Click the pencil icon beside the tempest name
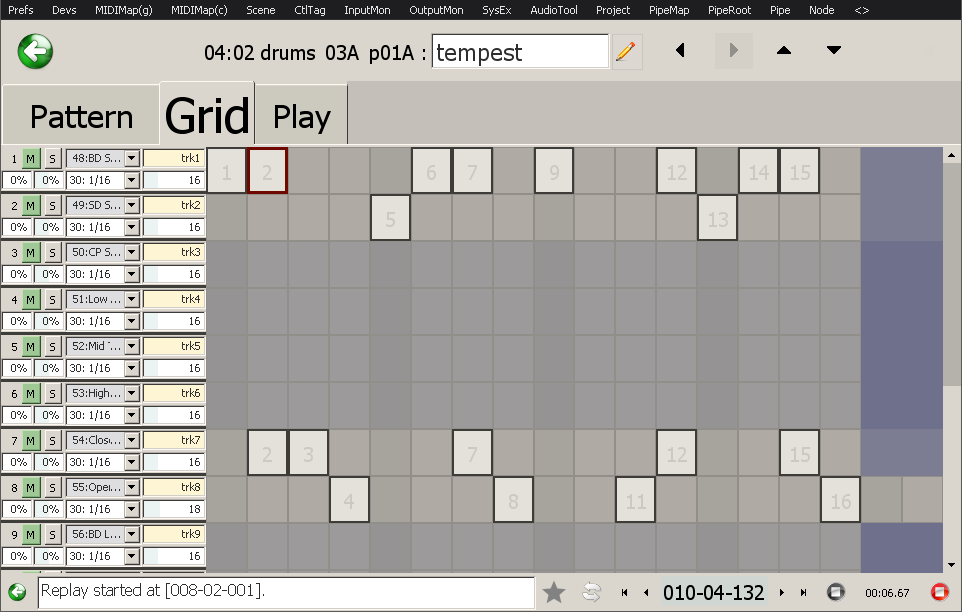 tap(626, 52)
